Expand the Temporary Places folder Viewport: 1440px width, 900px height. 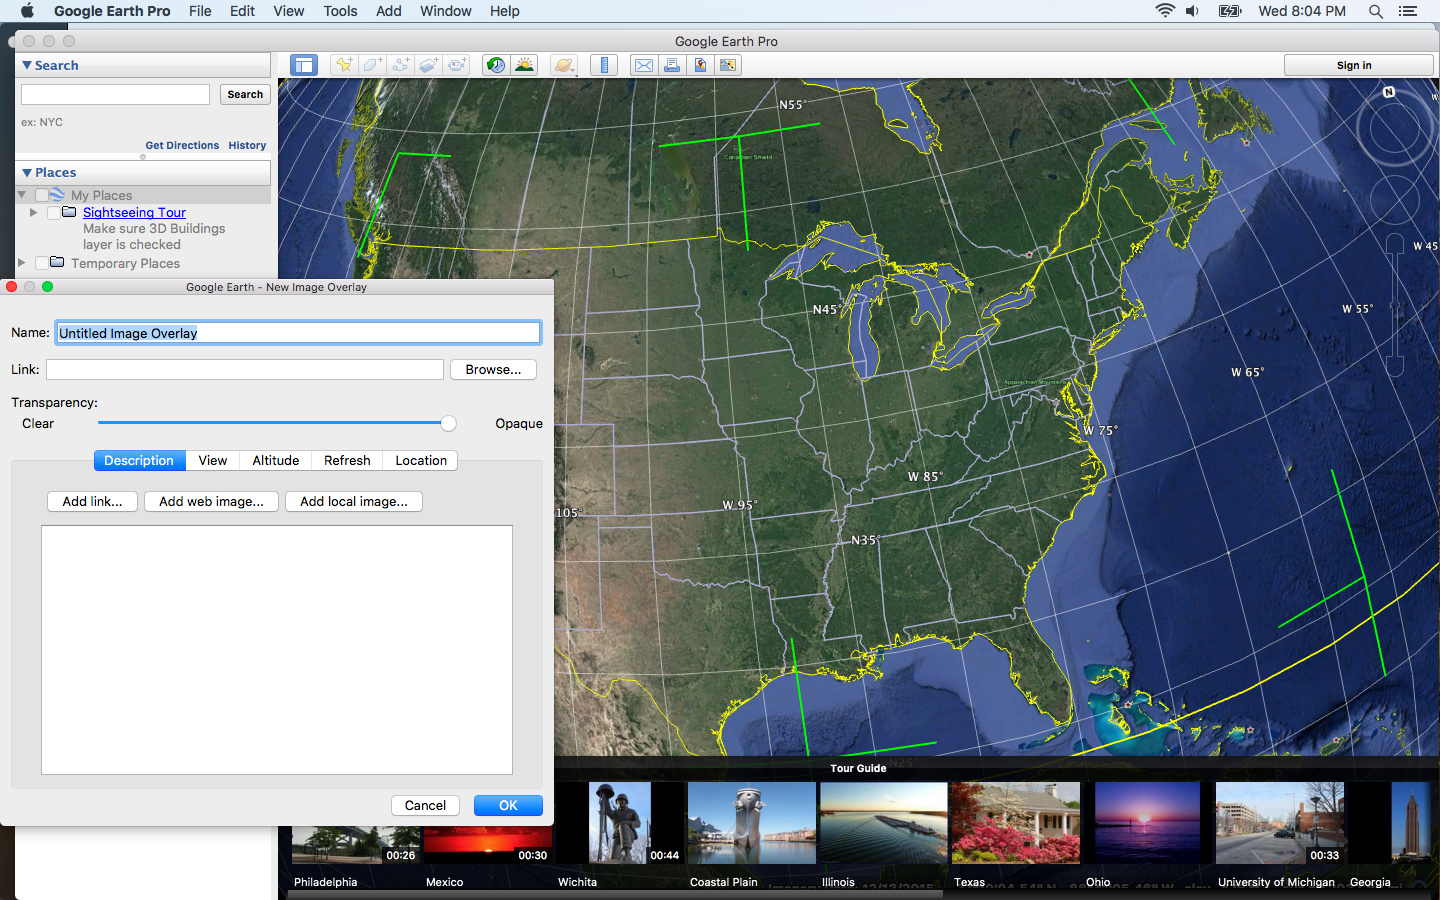21,263
